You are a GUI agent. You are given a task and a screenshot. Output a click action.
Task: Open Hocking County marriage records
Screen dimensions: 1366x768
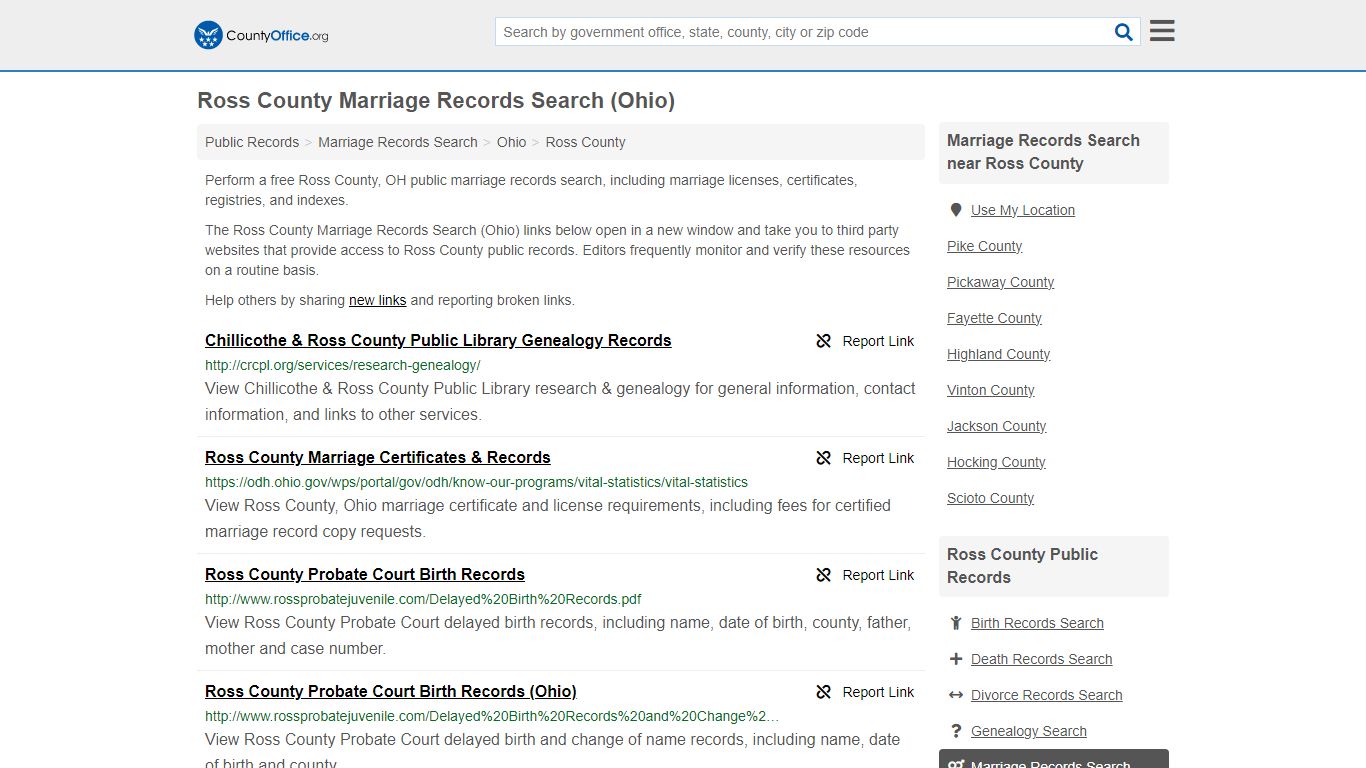tap(996, 462)
